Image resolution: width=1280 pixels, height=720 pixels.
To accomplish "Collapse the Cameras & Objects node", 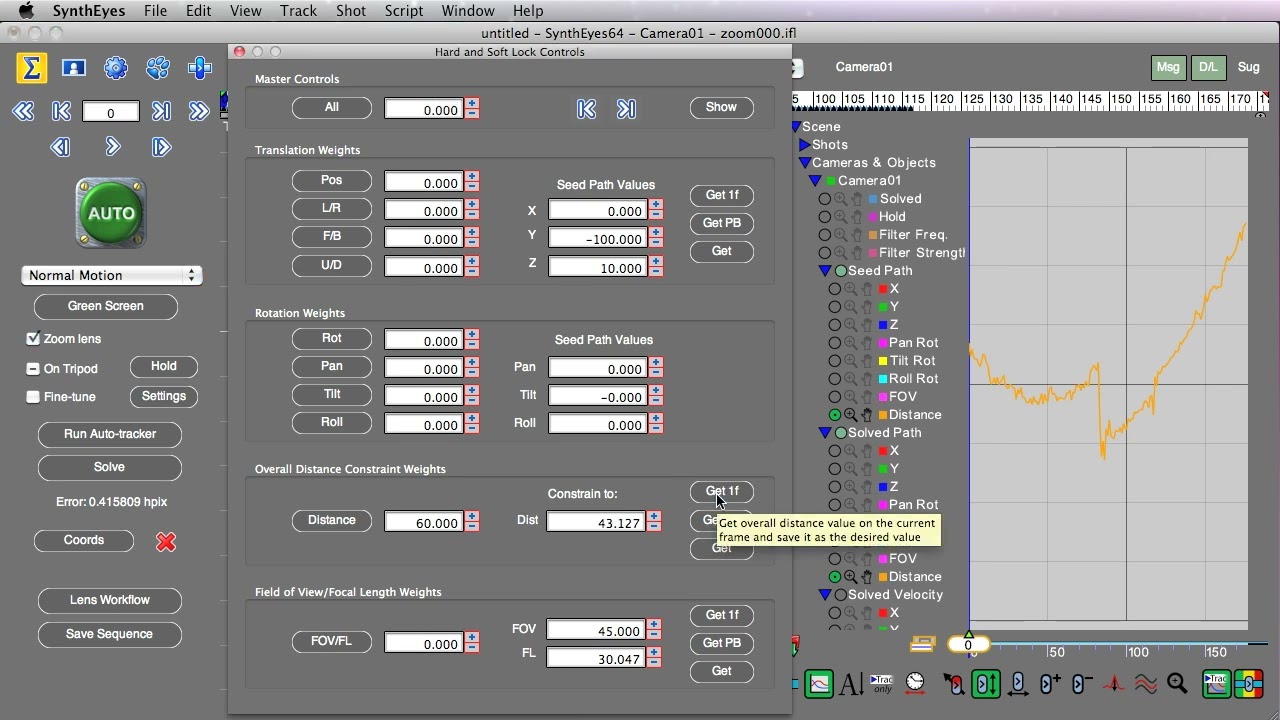I will coord(804,163).
